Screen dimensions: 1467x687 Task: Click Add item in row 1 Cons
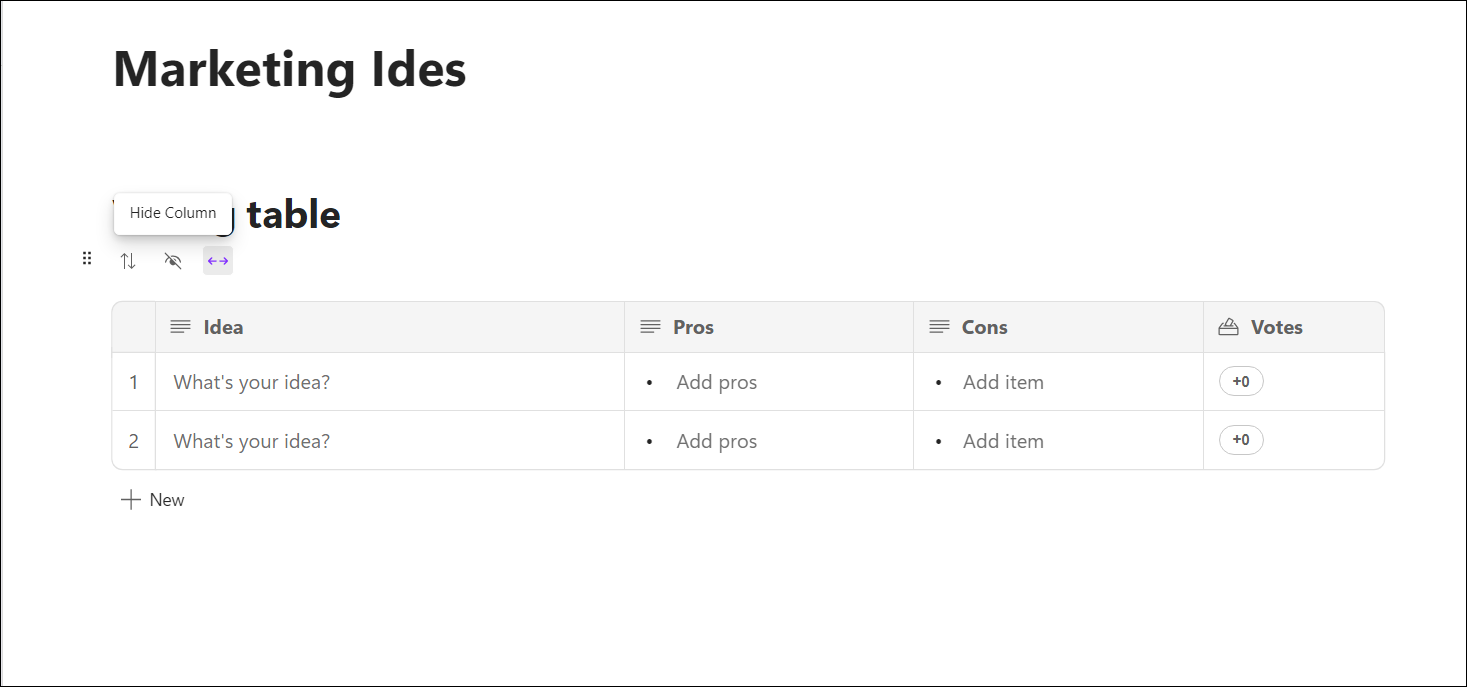point(1003,382)
